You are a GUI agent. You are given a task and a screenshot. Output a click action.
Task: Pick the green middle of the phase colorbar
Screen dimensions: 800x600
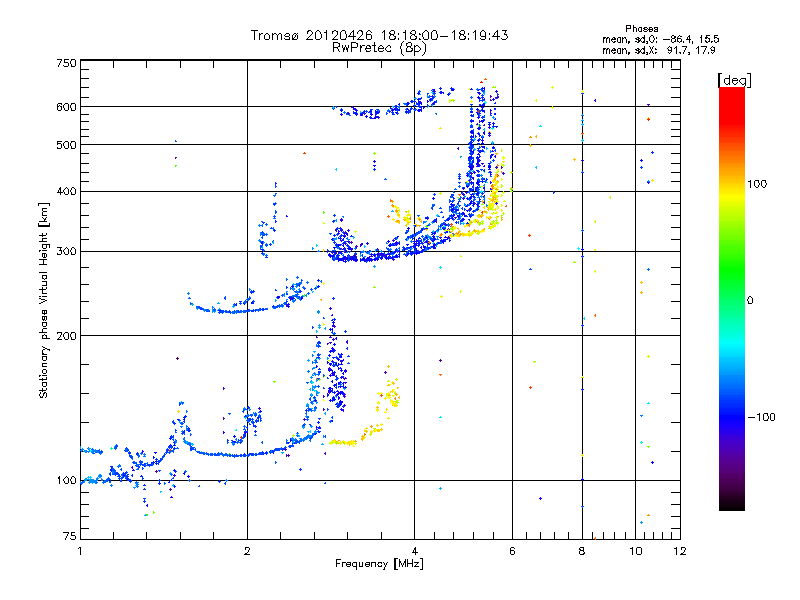point(732,276)
